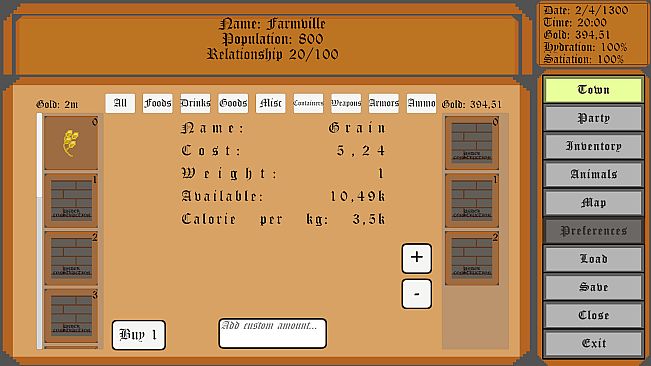
Task: Select player inventory slot 0
Action: (472, 143)
